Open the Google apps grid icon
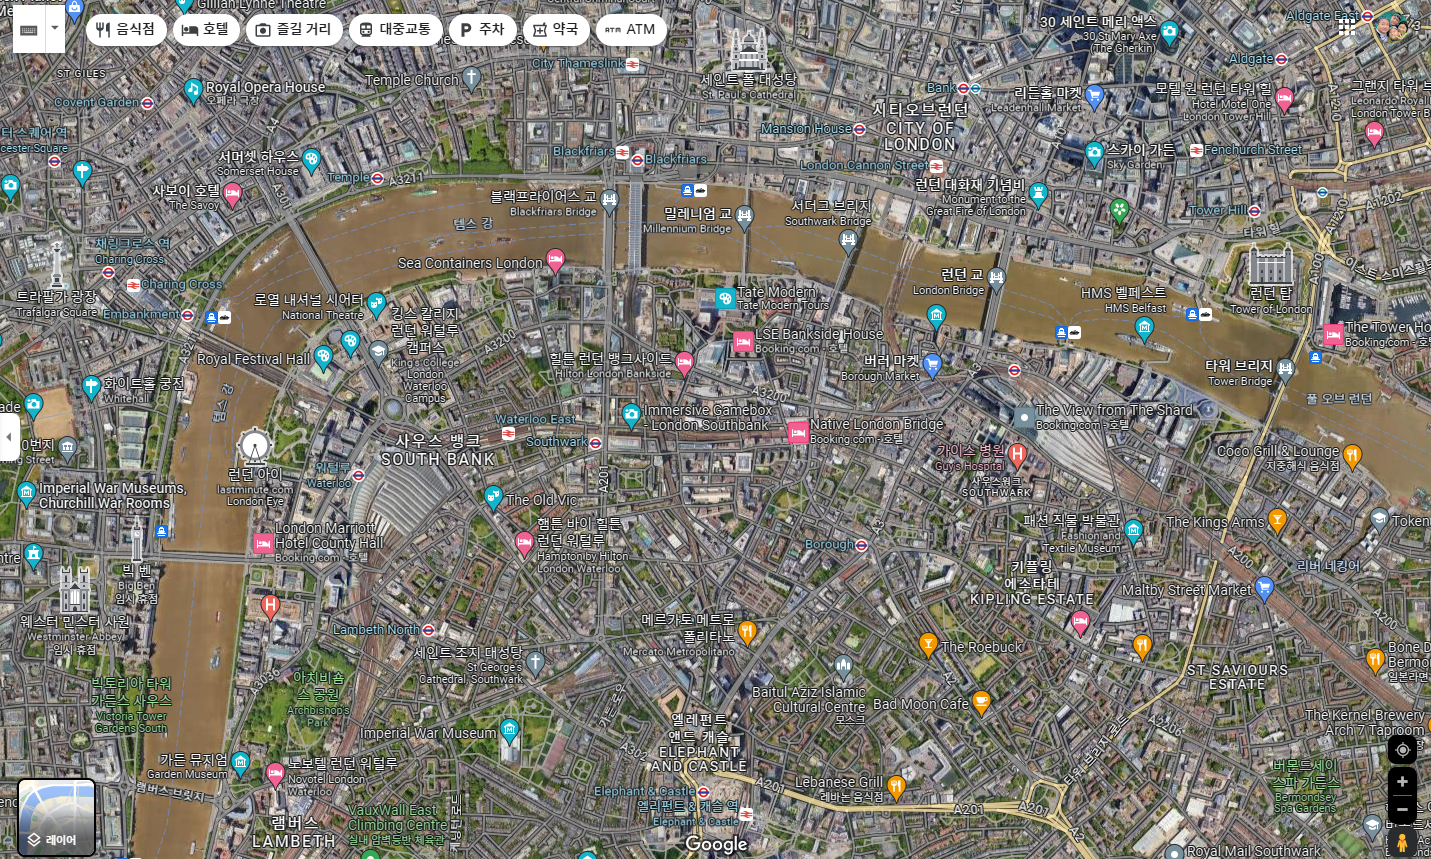The width and height of the screenshot is (1431, 859). 1347,28
